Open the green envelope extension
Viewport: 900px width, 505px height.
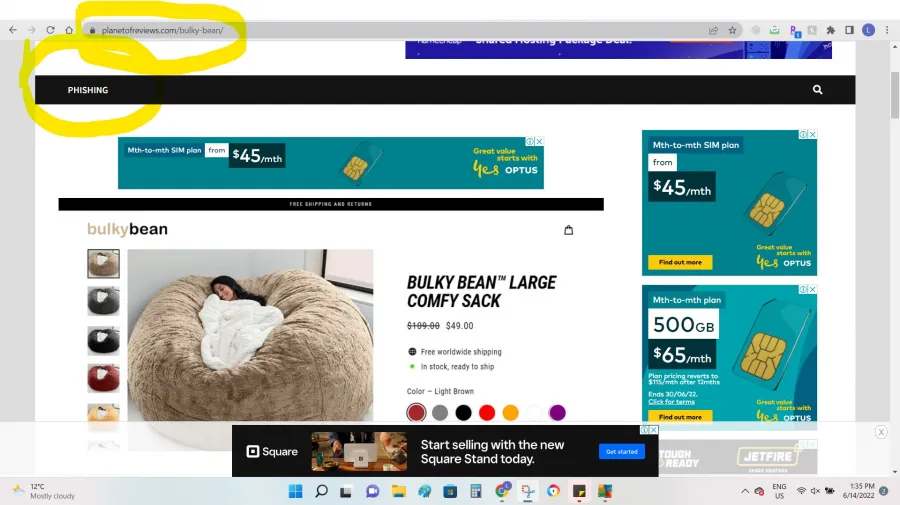tap(774, 30)
